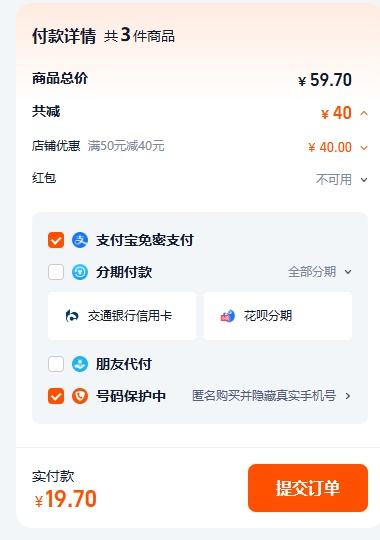The height and width of the screenshot is (540, 380).
Task: Select 花呗分期 installment option
Action: pos(278,315)
